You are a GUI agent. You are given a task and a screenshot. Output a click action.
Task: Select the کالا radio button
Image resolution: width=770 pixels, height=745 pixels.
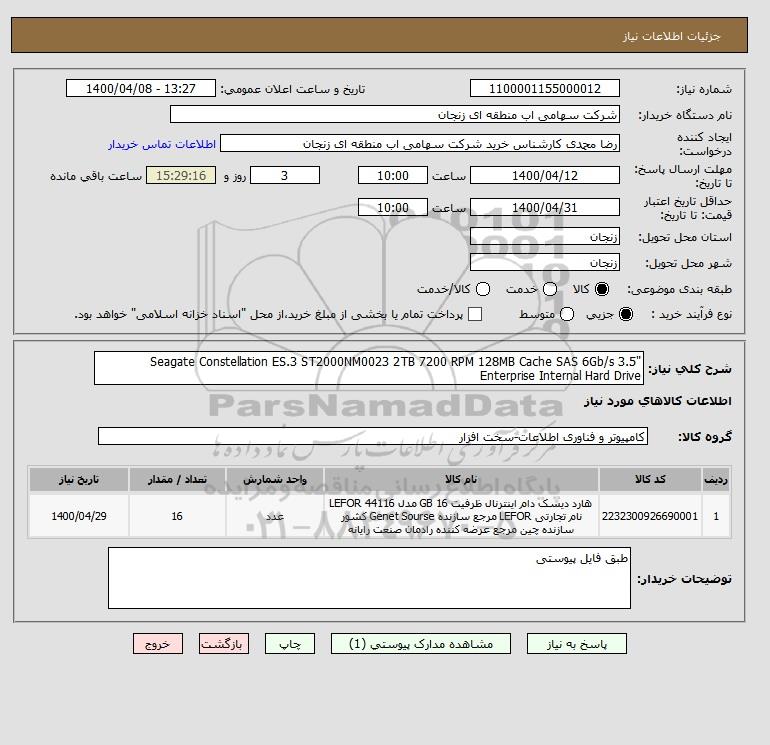coord(602,289)
